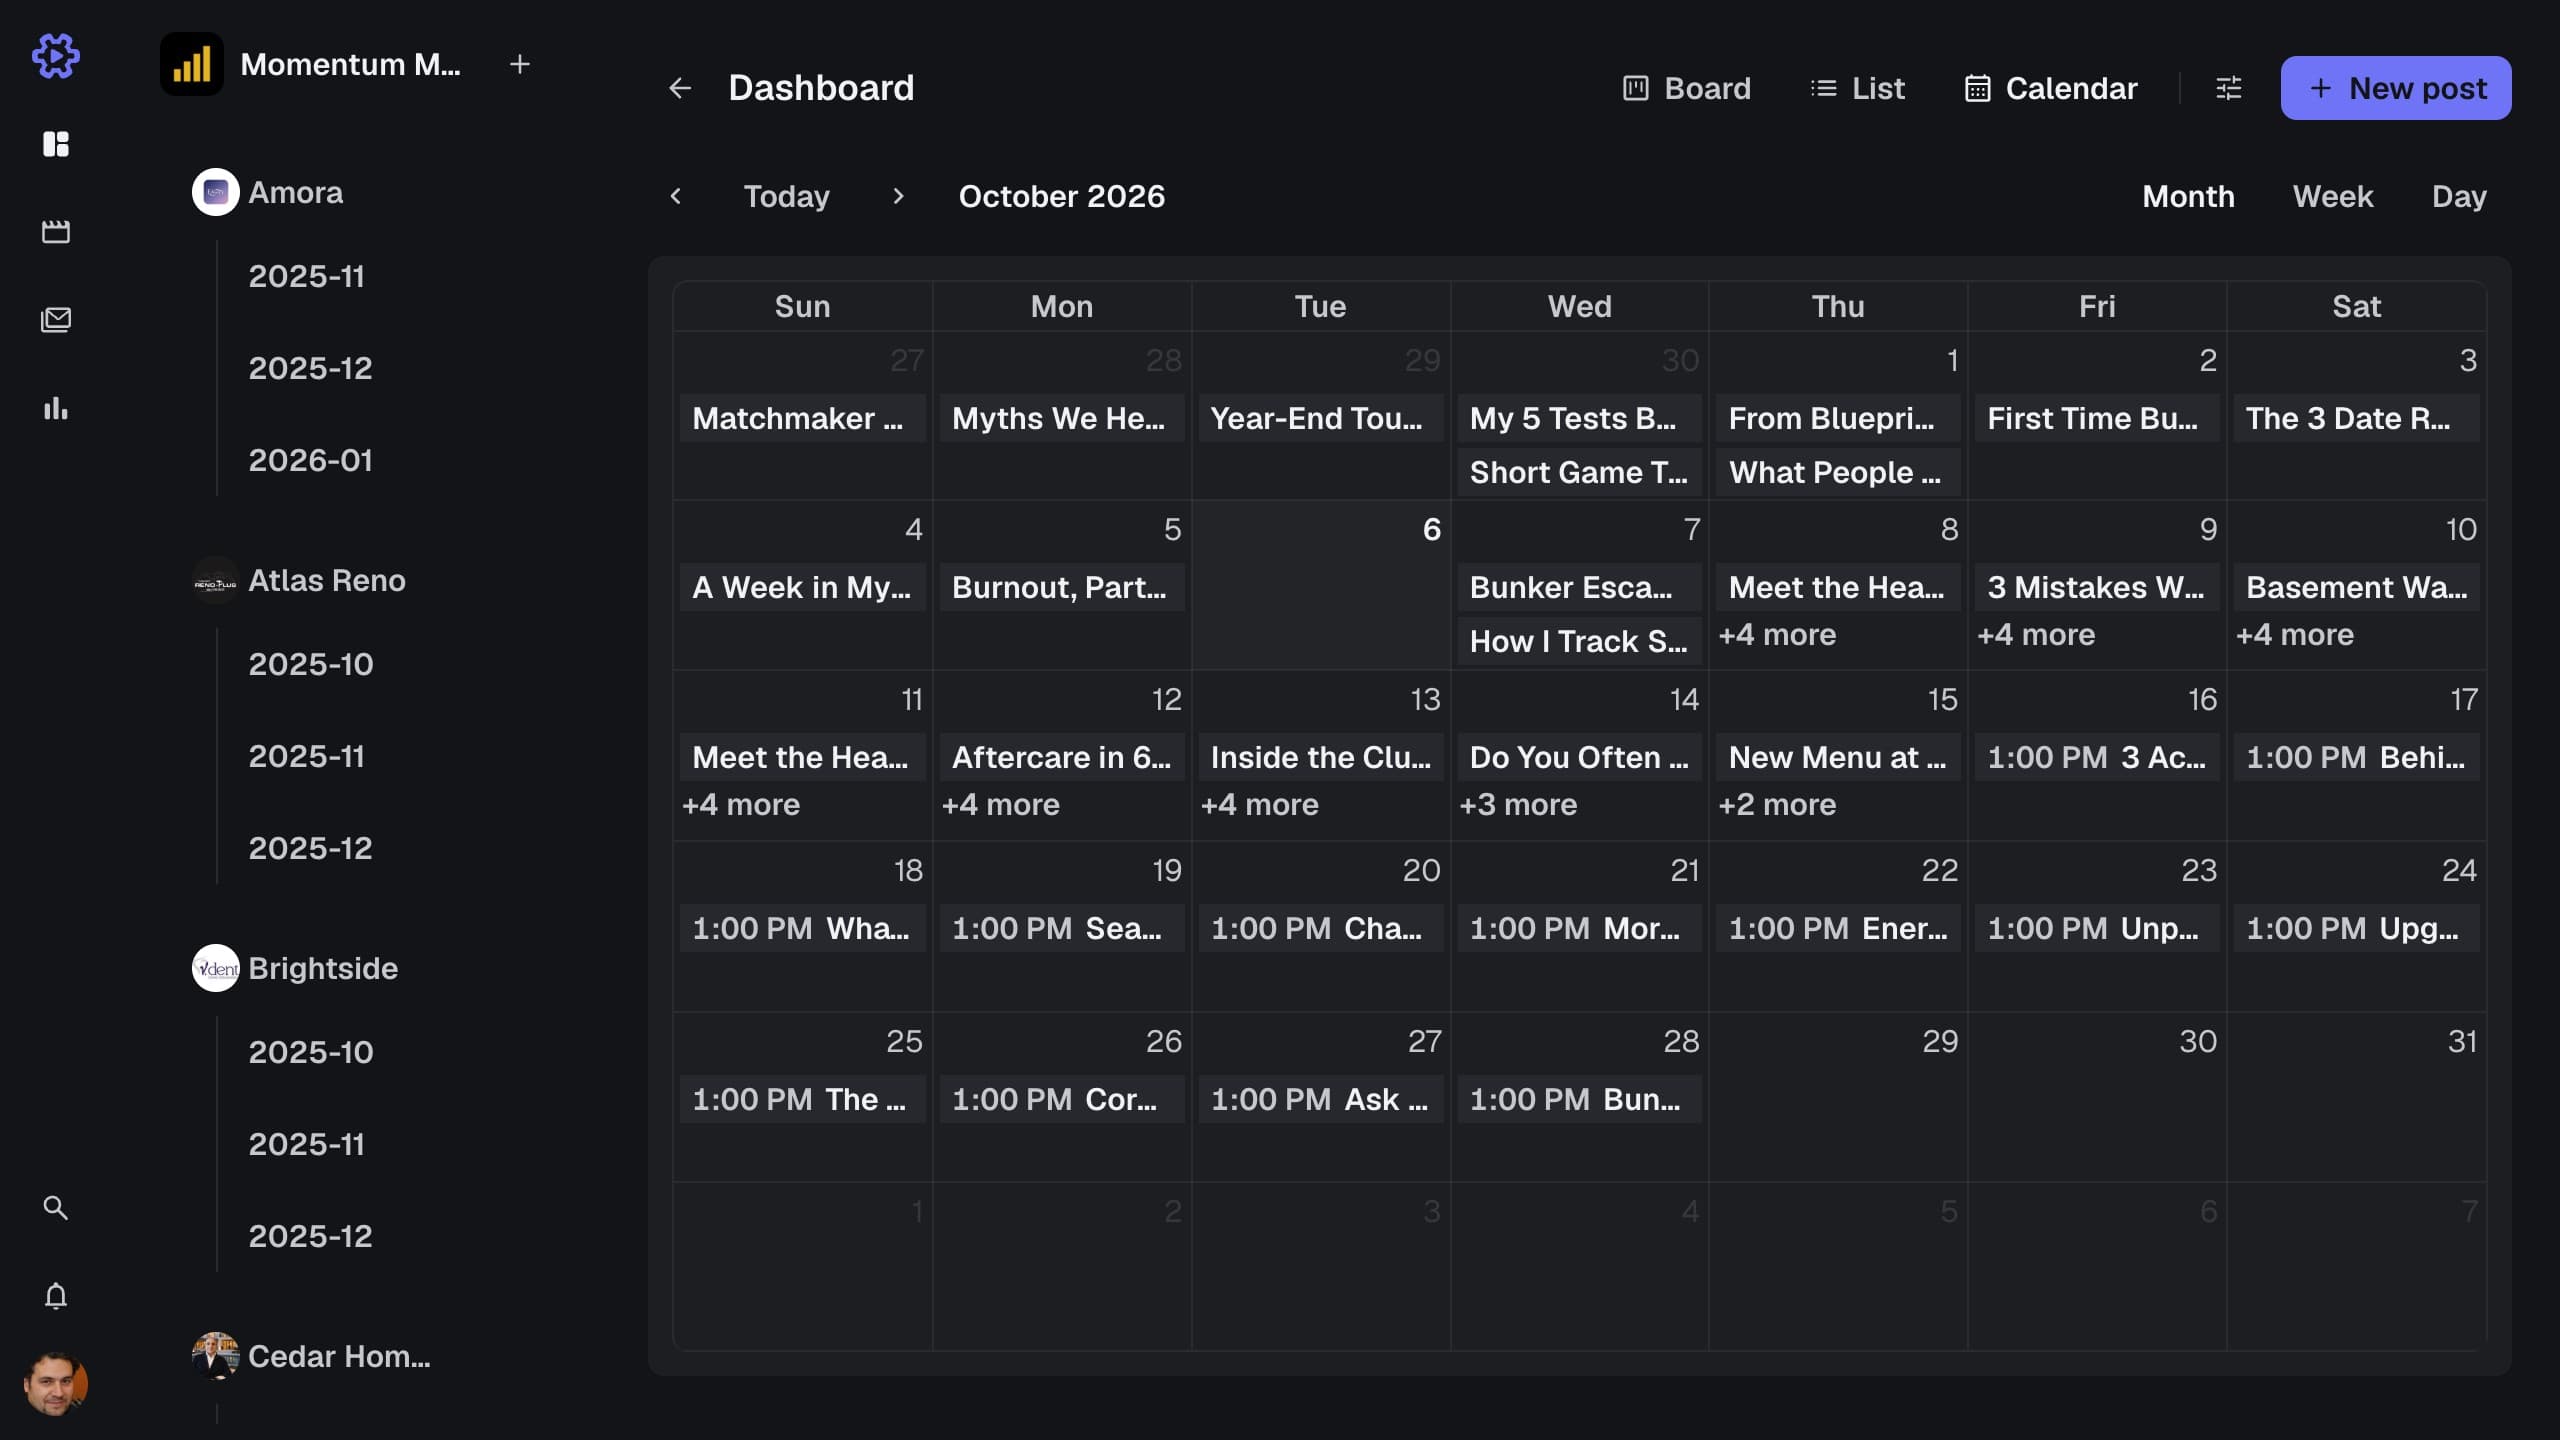The width and height of the screenshot is (2560, 1440).
Task: Expand +3 more on October 14
Action: tap(1518, 805)
